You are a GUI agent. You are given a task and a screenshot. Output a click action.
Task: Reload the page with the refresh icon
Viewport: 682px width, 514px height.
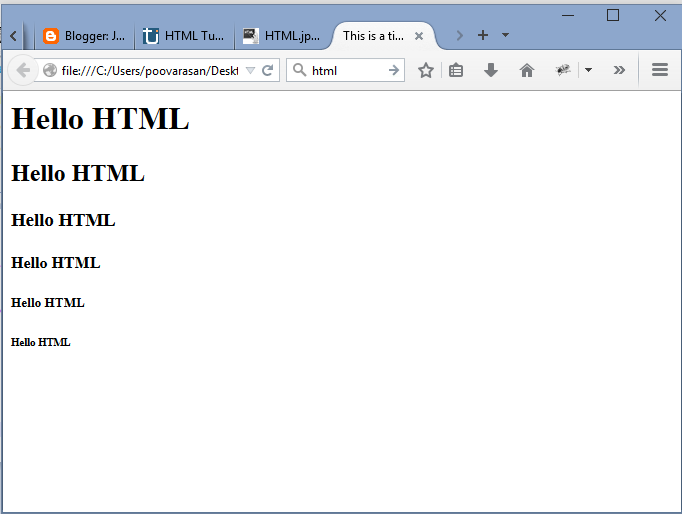coord(267,70)
